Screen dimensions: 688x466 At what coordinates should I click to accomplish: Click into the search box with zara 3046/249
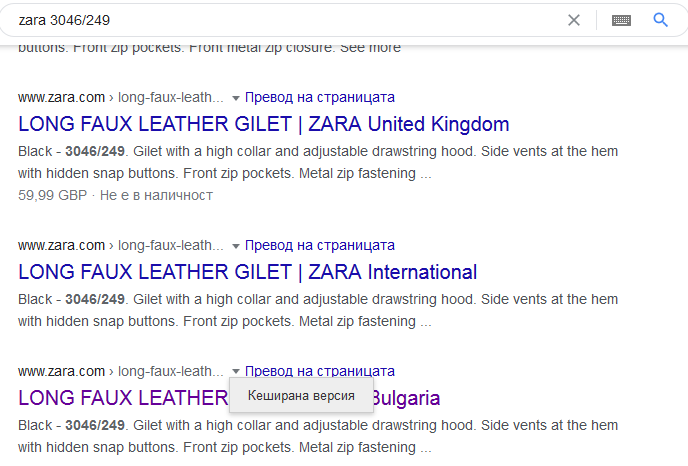(280, 20)
